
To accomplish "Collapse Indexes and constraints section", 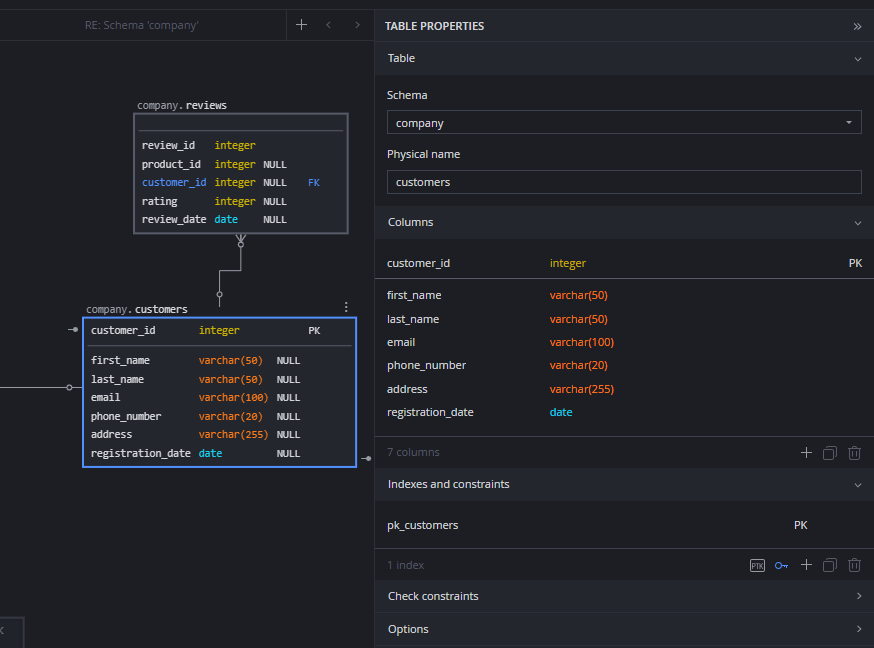I will click(857, 485).
